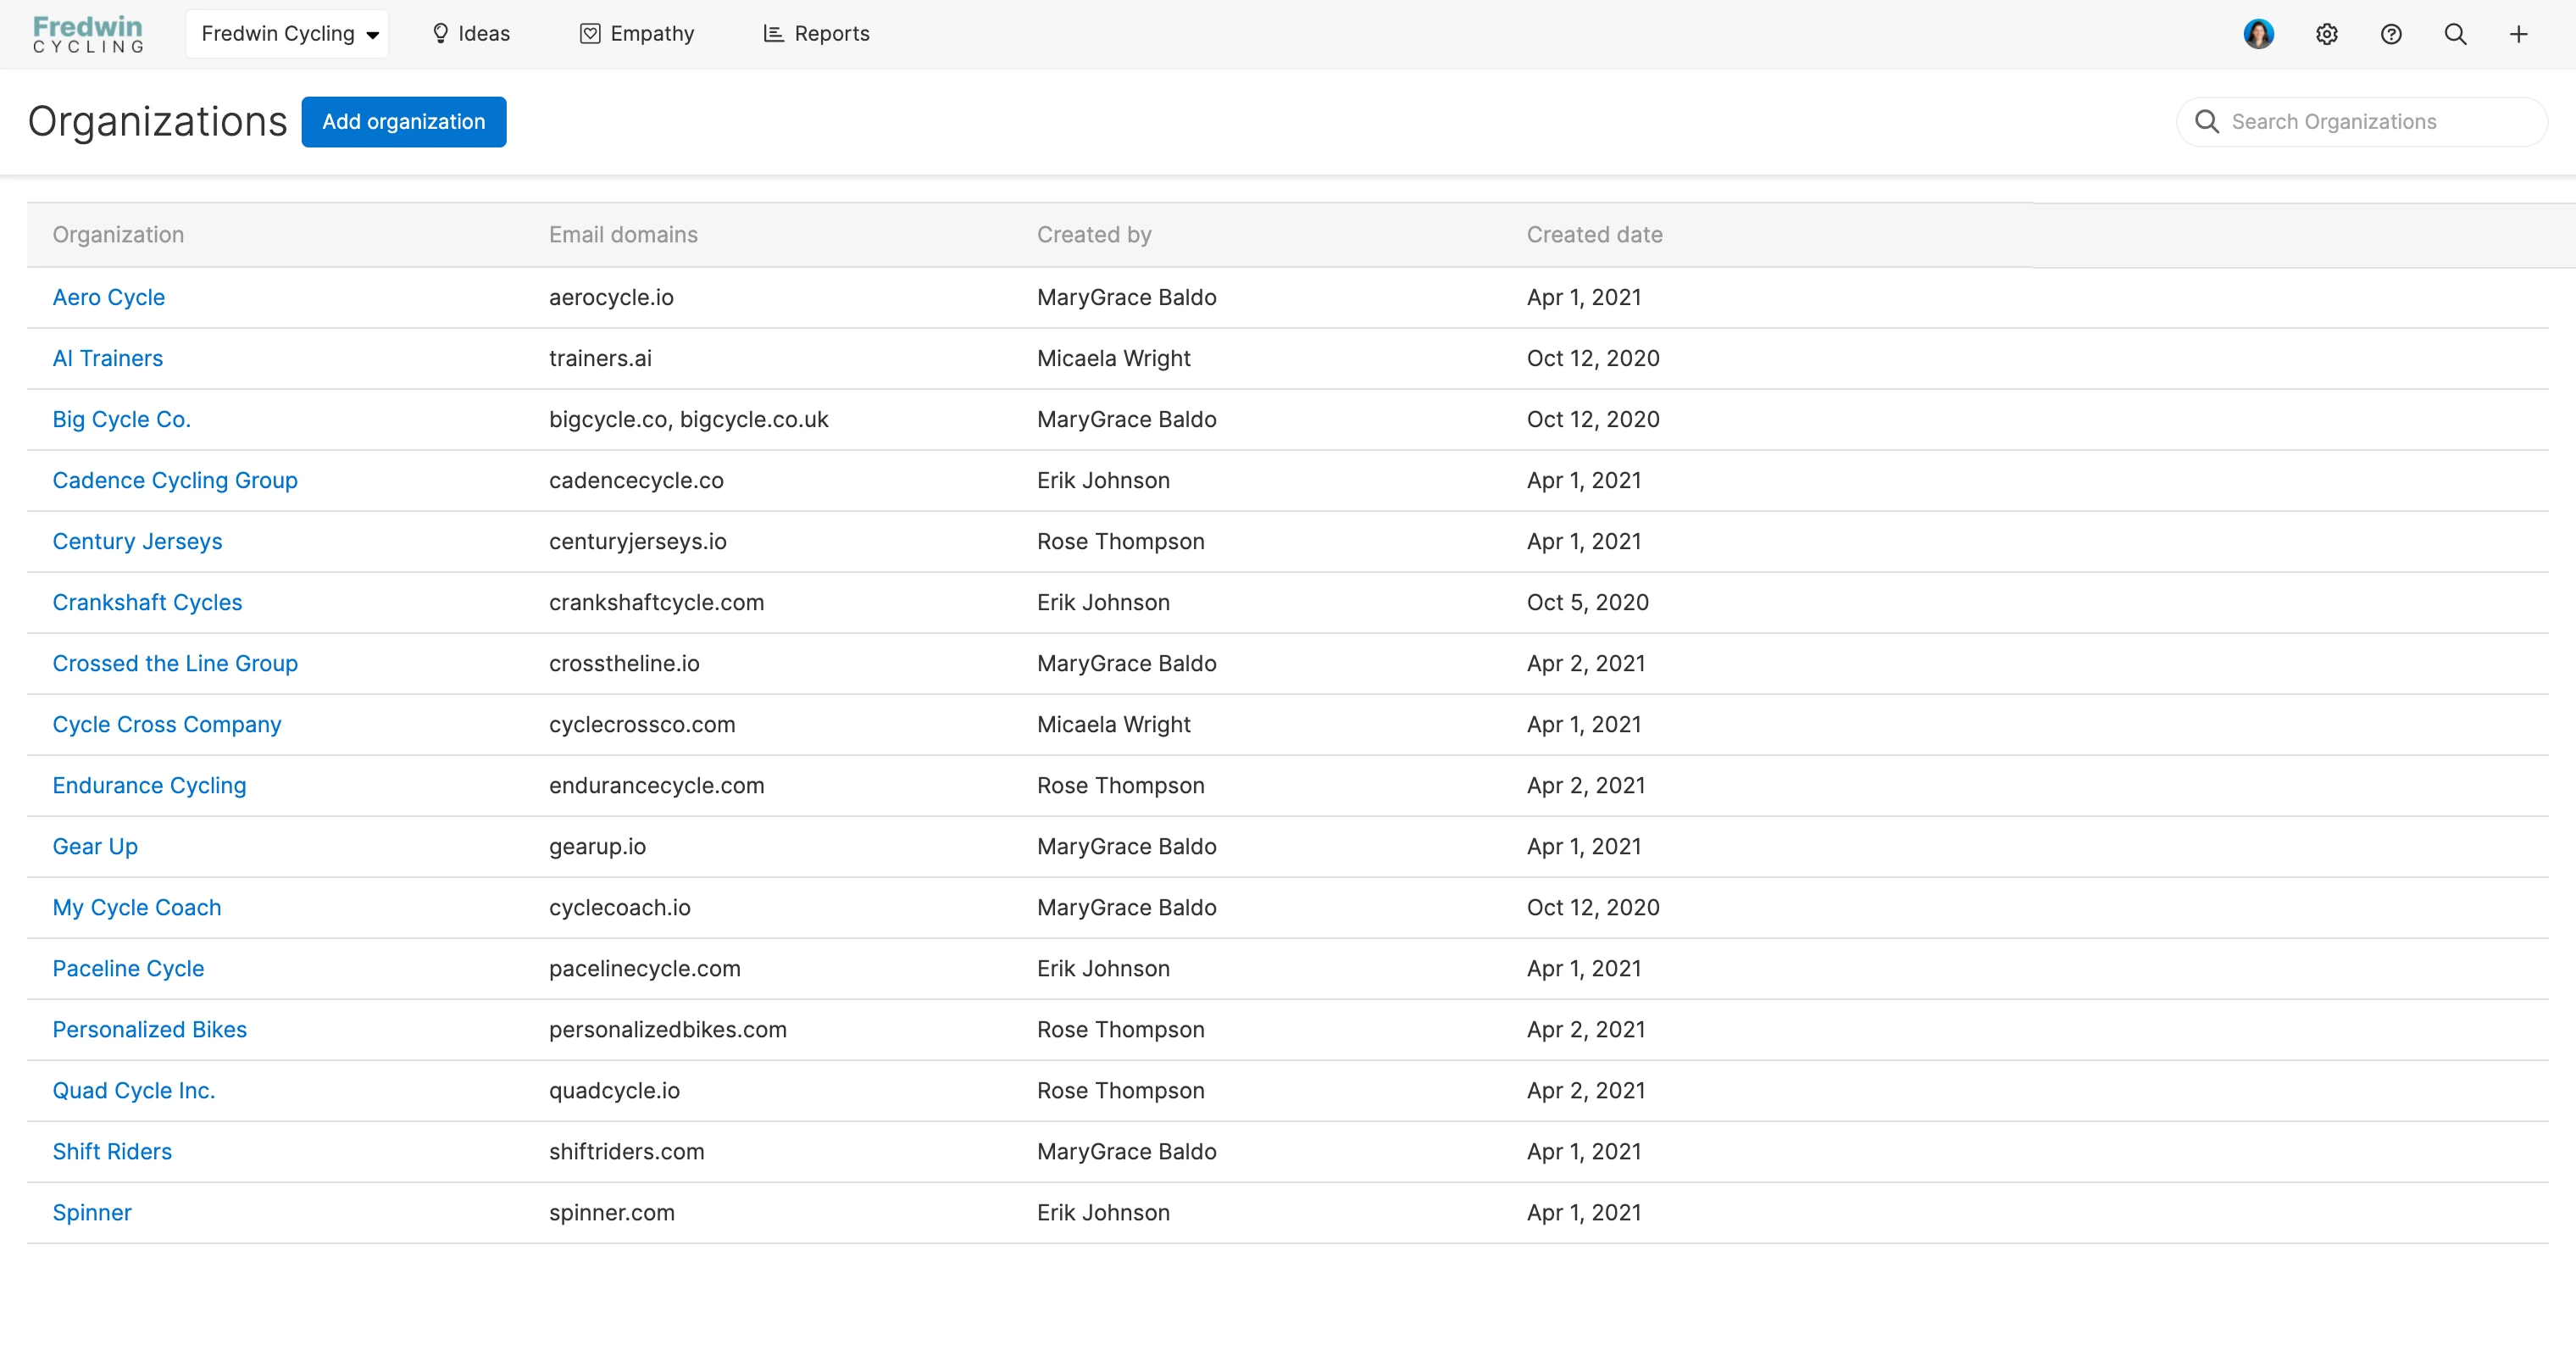Expand the Fredwin Cycling workspace dropdown
The width and height of the screenshot is (2576, 1356).
[x=288, y=34]
